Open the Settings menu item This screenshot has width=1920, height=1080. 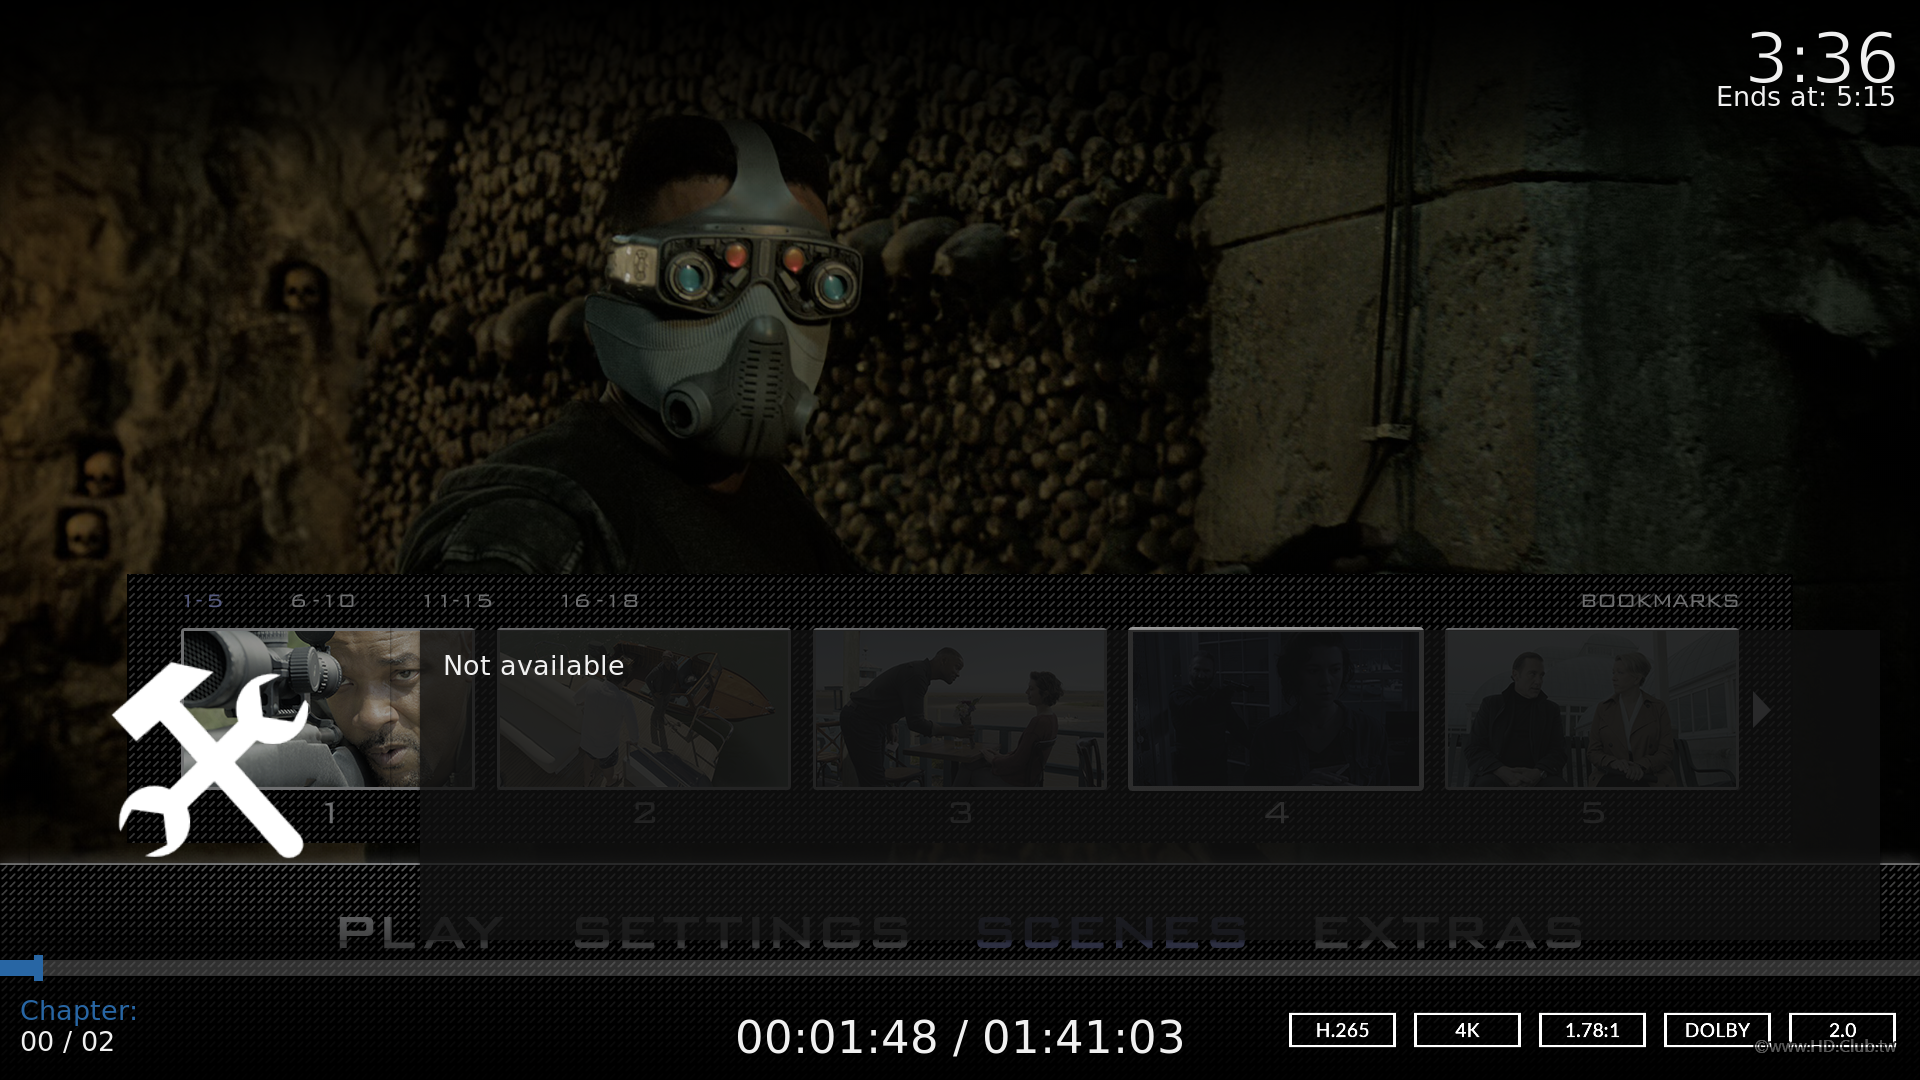pos(741,932)
